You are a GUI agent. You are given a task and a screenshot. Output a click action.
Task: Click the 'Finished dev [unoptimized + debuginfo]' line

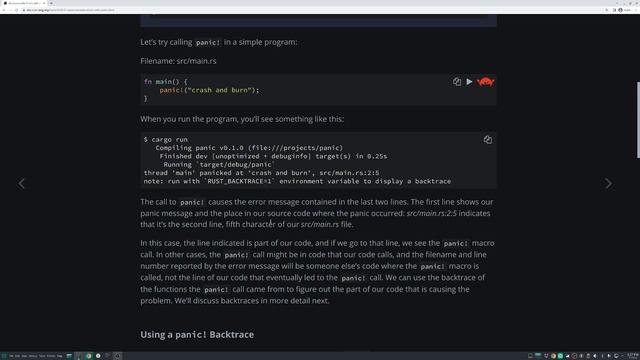pos(273,156)
